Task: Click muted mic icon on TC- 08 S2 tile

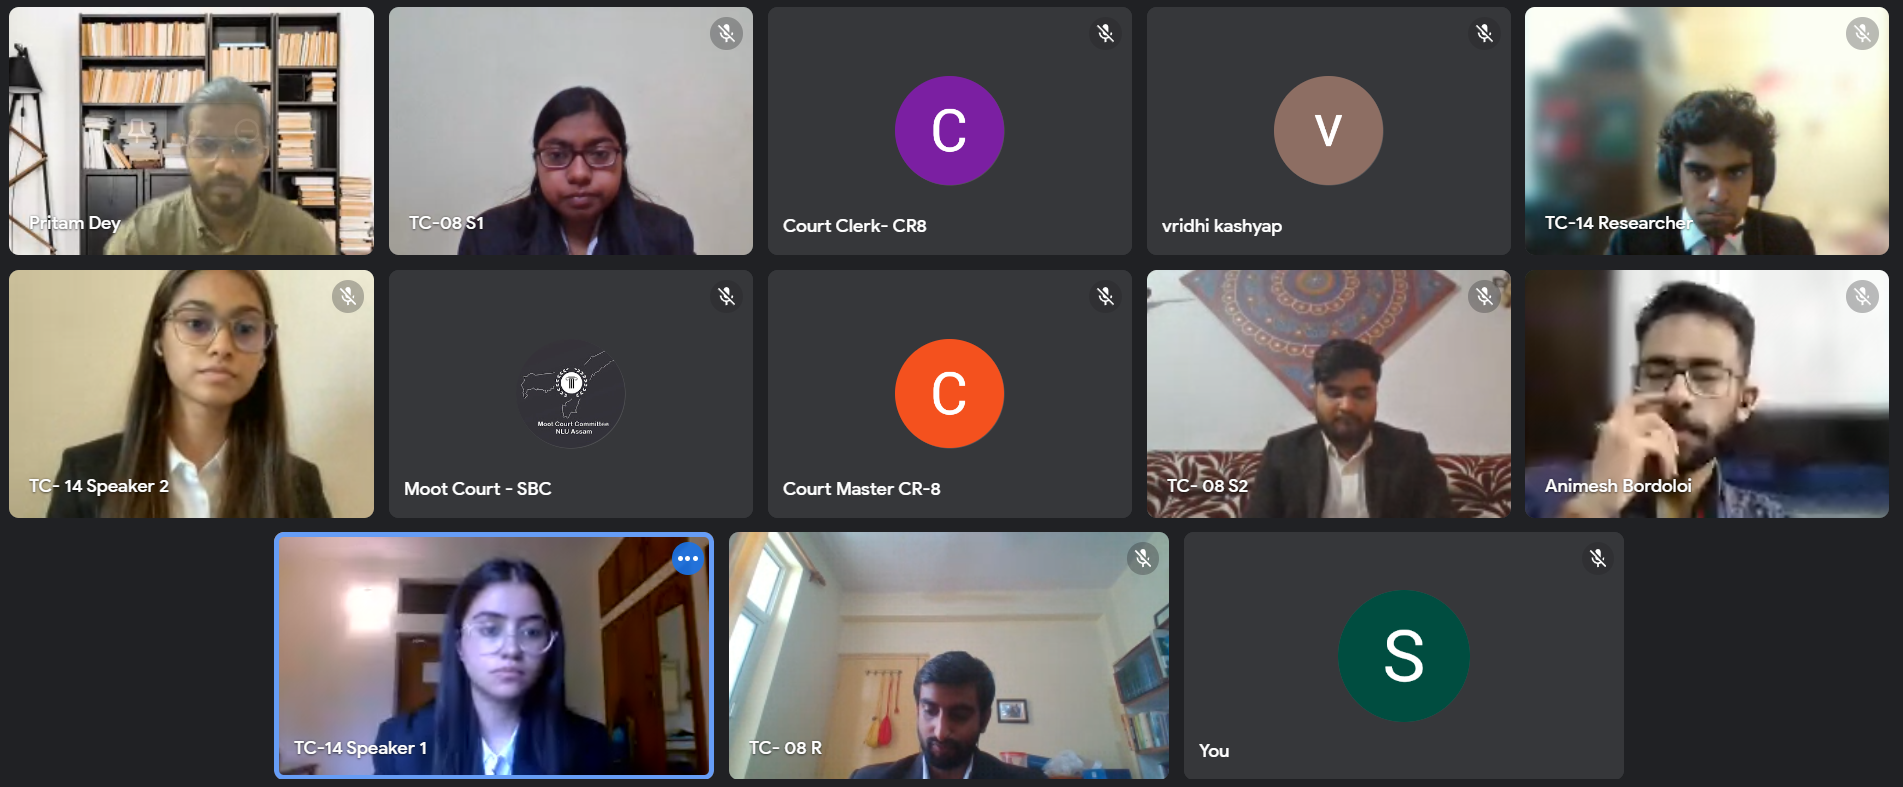Action: pyautogui.click(x=1484, y=296)
